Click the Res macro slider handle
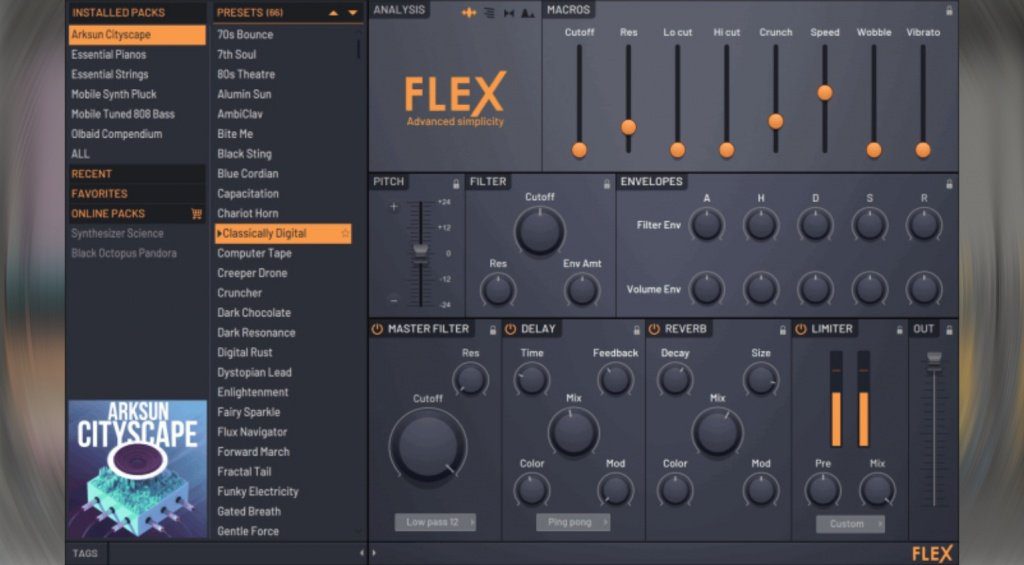The height and width of the screenshot is (565, 1024). 628,127
